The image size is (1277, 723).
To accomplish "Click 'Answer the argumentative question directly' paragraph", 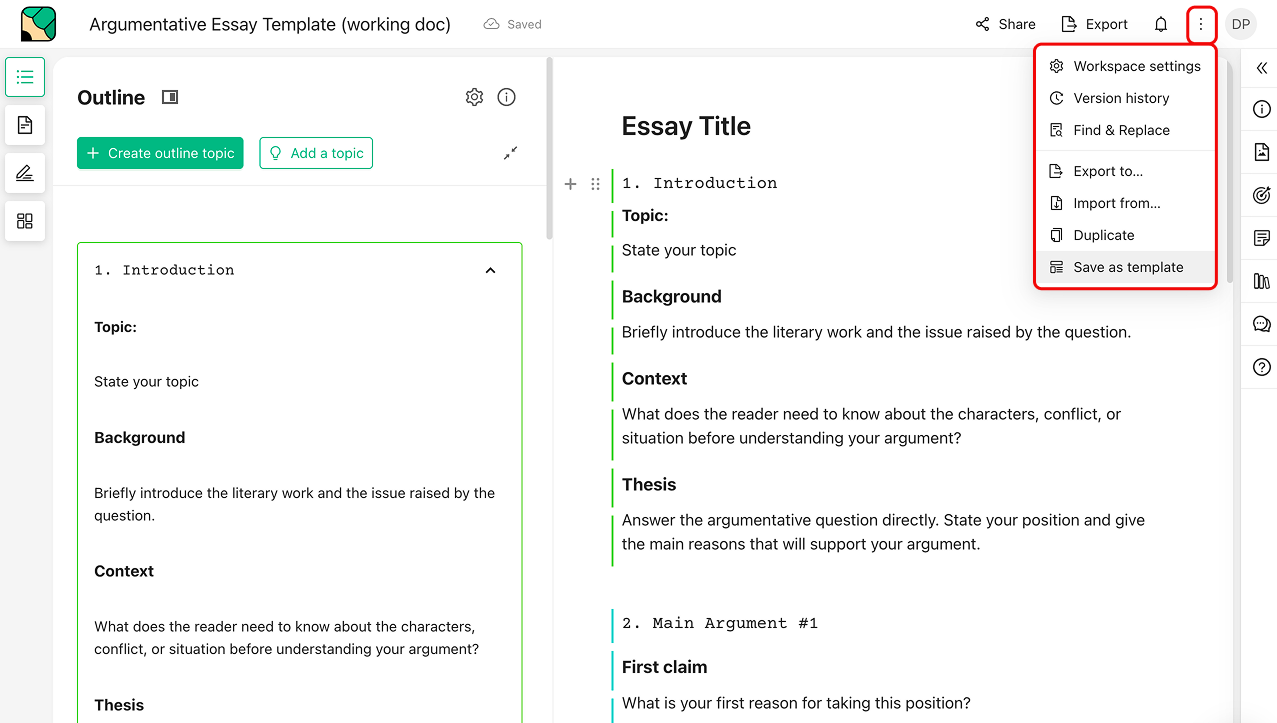I will click(883, 532).
